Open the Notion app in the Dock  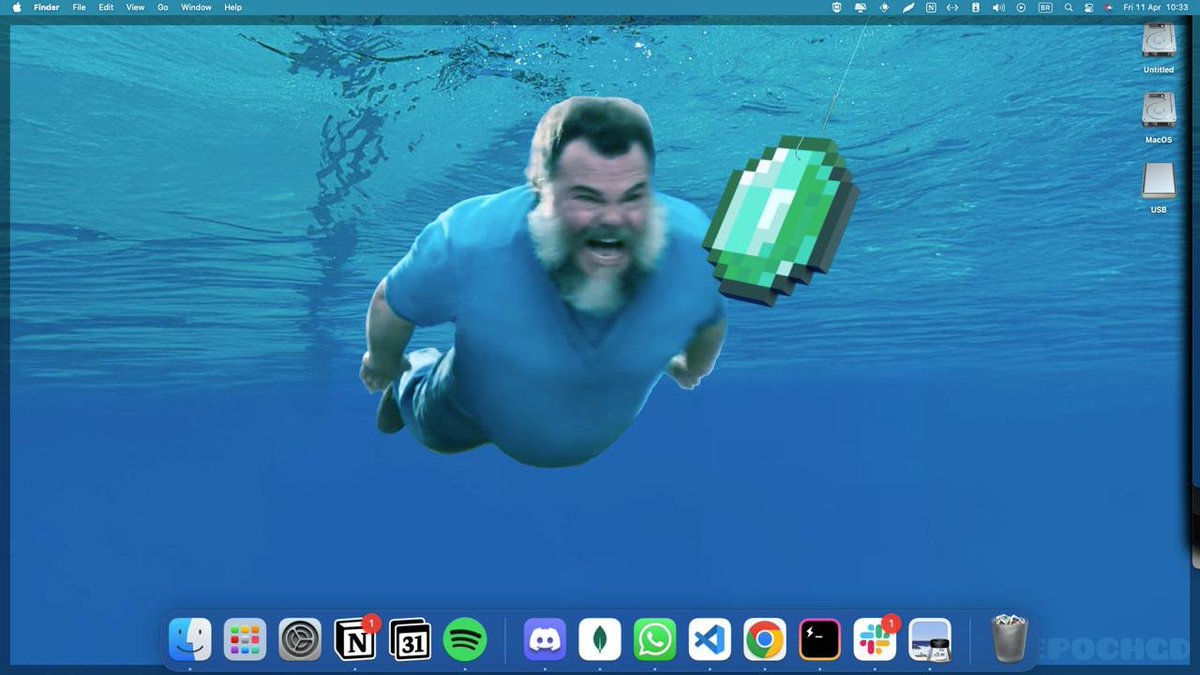[x=355, y=639]
